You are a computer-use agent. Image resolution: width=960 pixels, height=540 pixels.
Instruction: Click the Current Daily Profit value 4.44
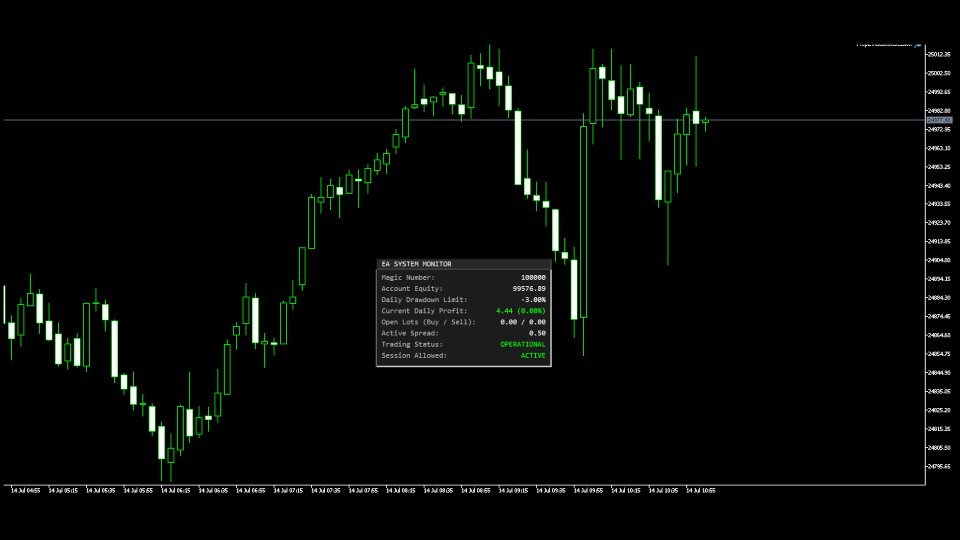[x=504, y=311]
